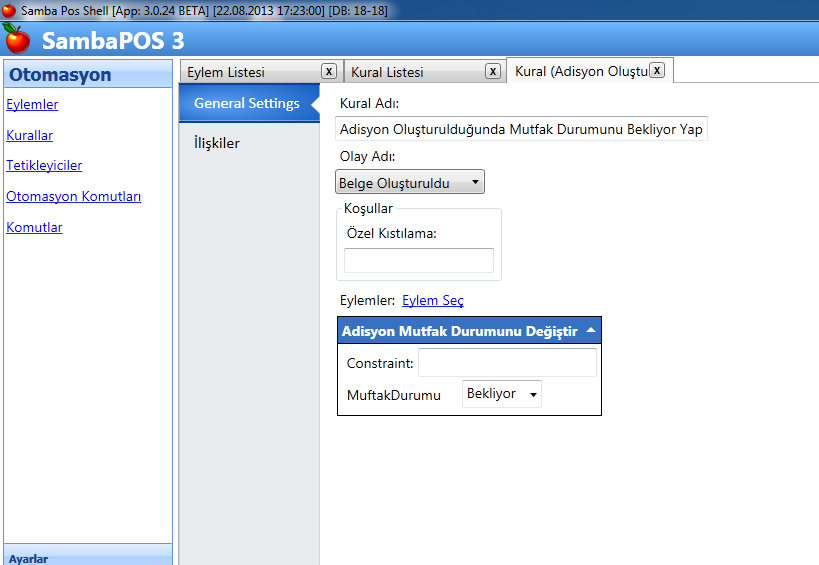The width and height of the screenshot is (819, 565).
Task: Close the Kural (Adisyon Oluştu tab
Action: click(x=656, y=70)
